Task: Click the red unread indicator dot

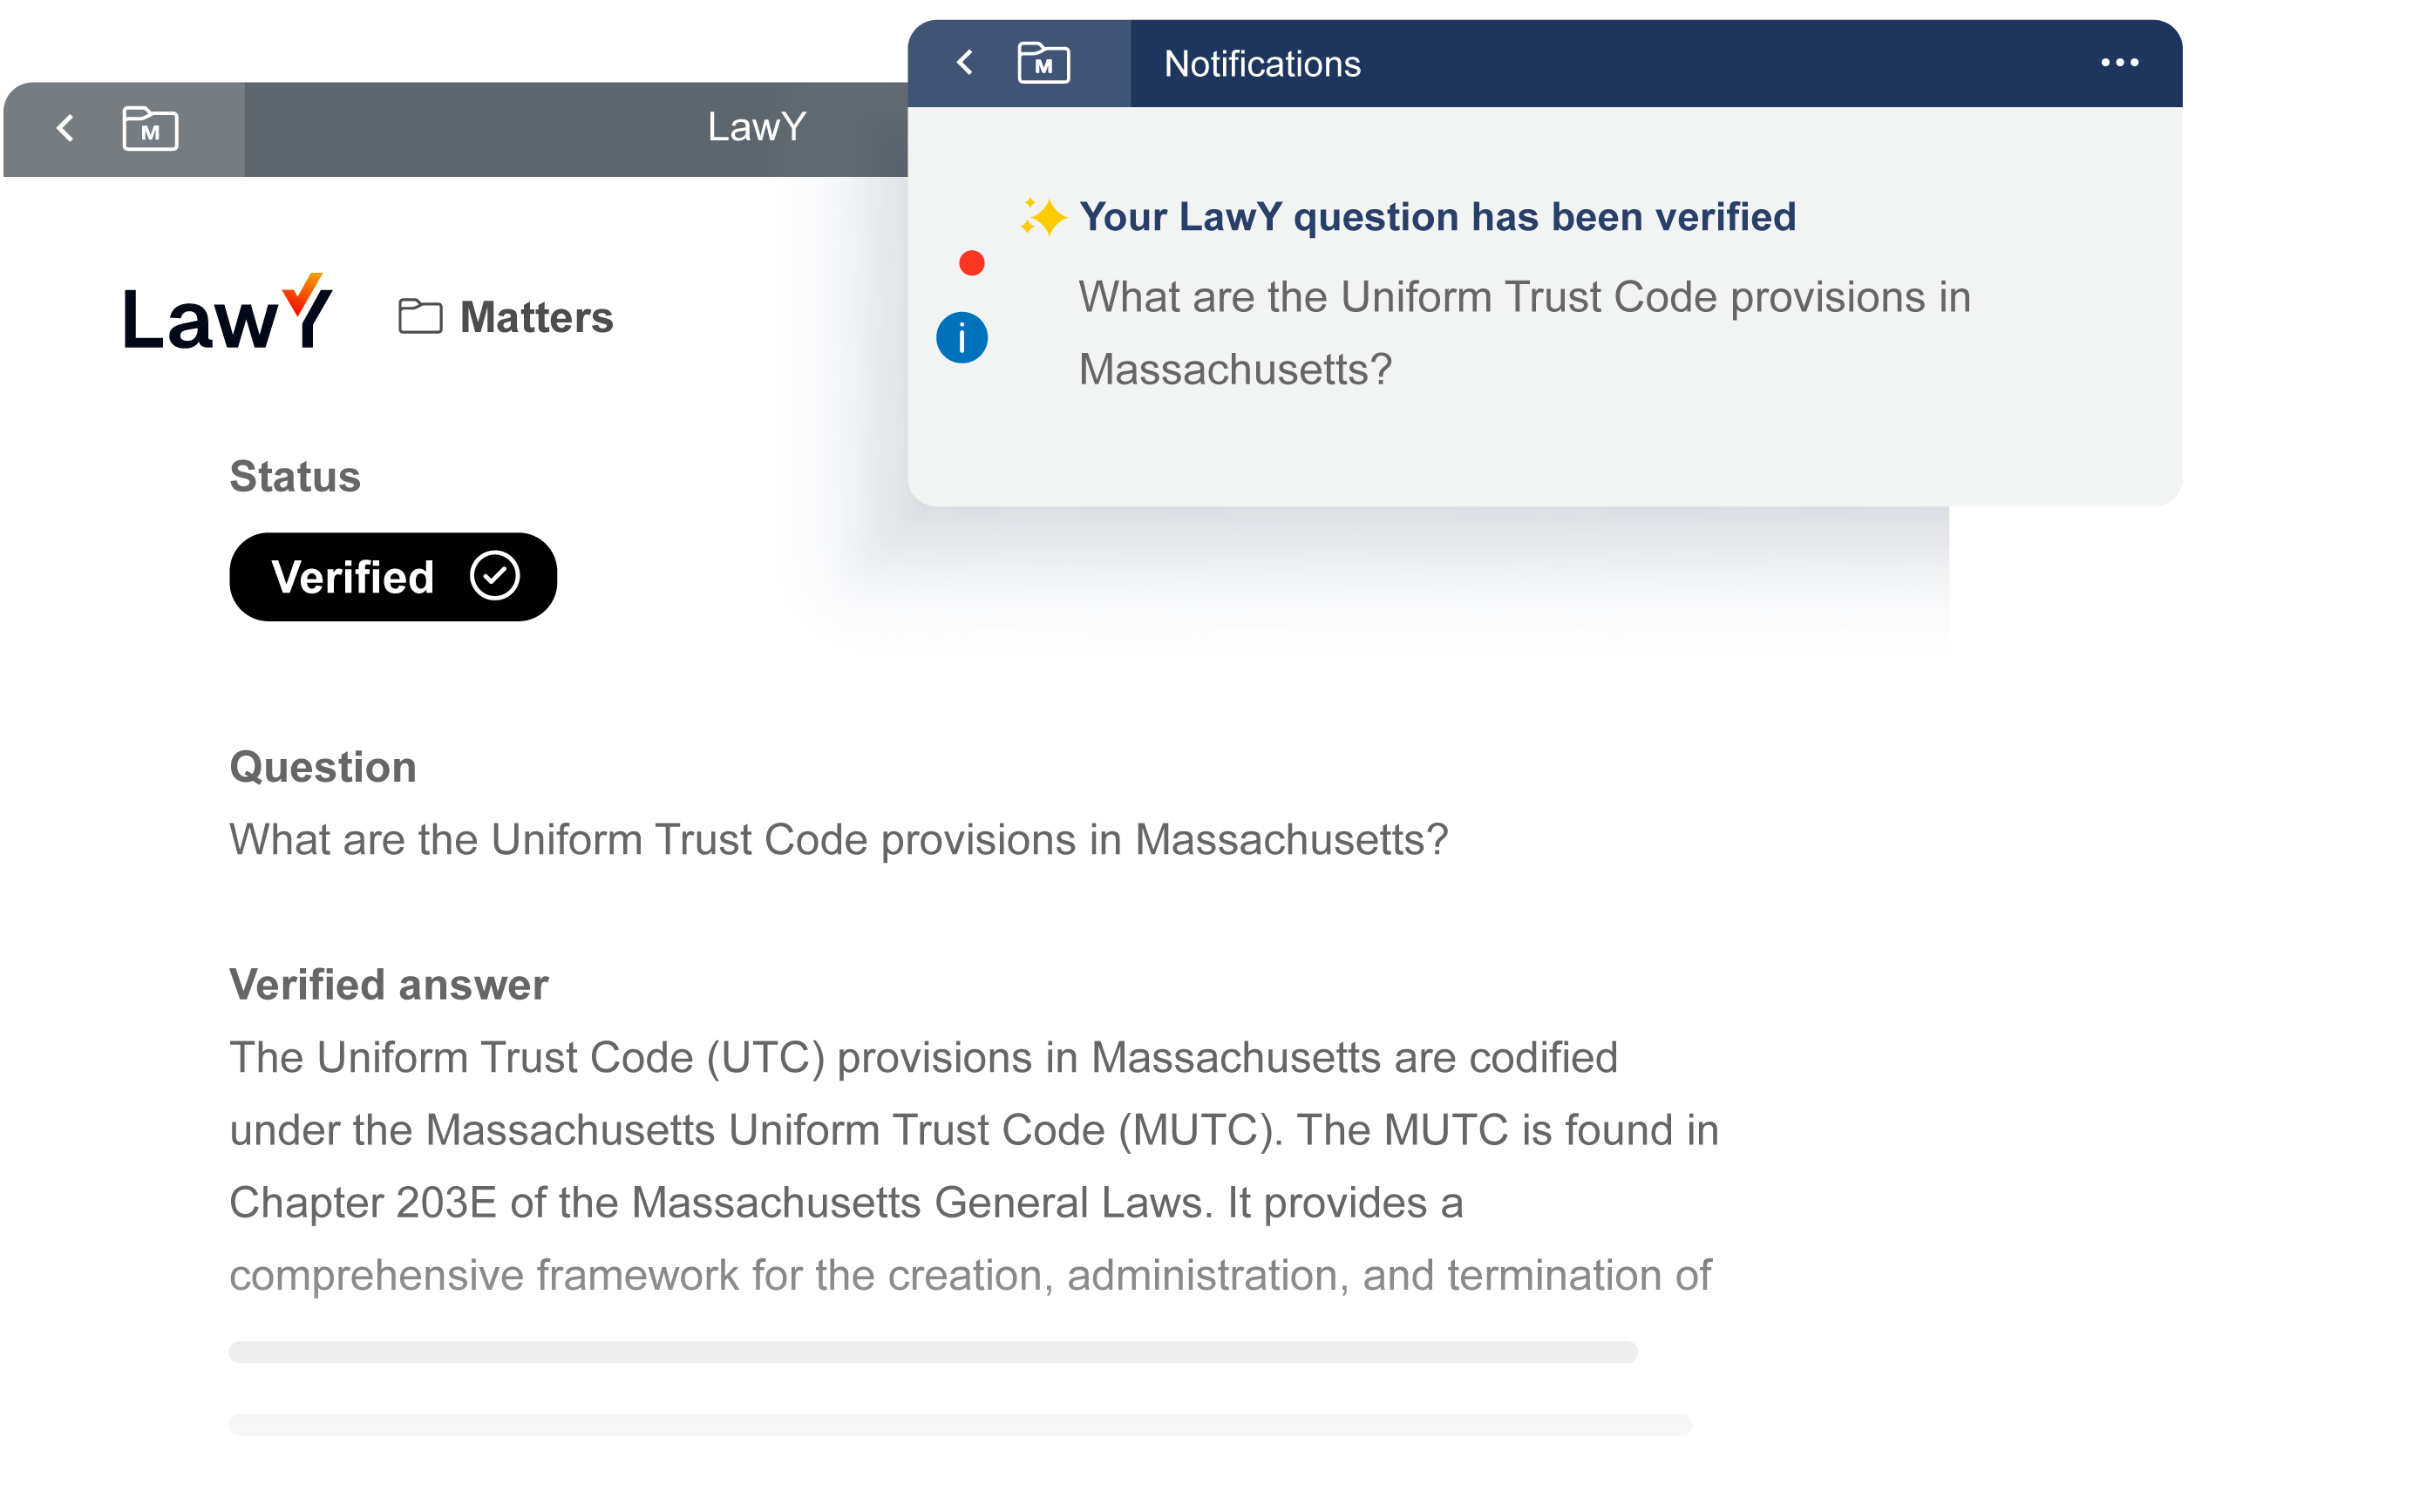Action: click(x=971, y=263)
